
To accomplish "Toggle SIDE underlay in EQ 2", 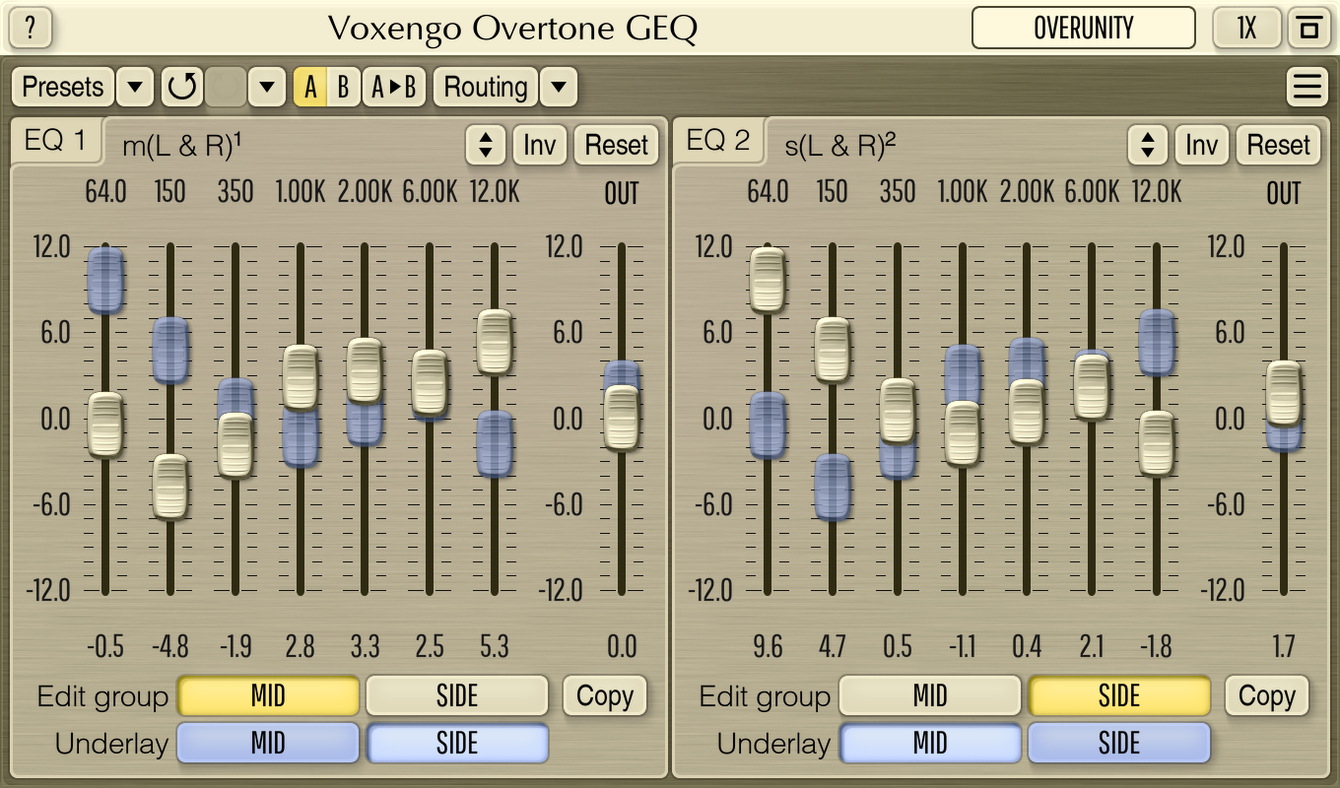I will pyautogui.click(x=1119, y=743).
